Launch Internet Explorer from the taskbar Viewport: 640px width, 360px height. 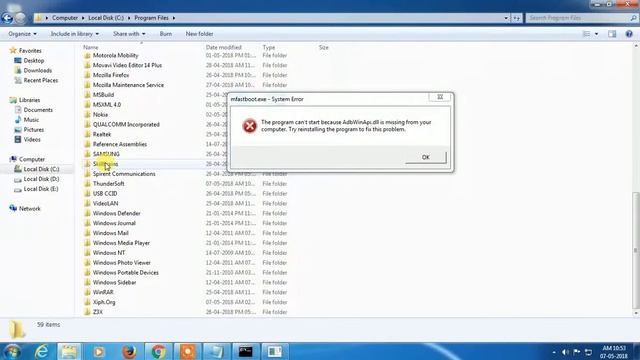point(41,351)
